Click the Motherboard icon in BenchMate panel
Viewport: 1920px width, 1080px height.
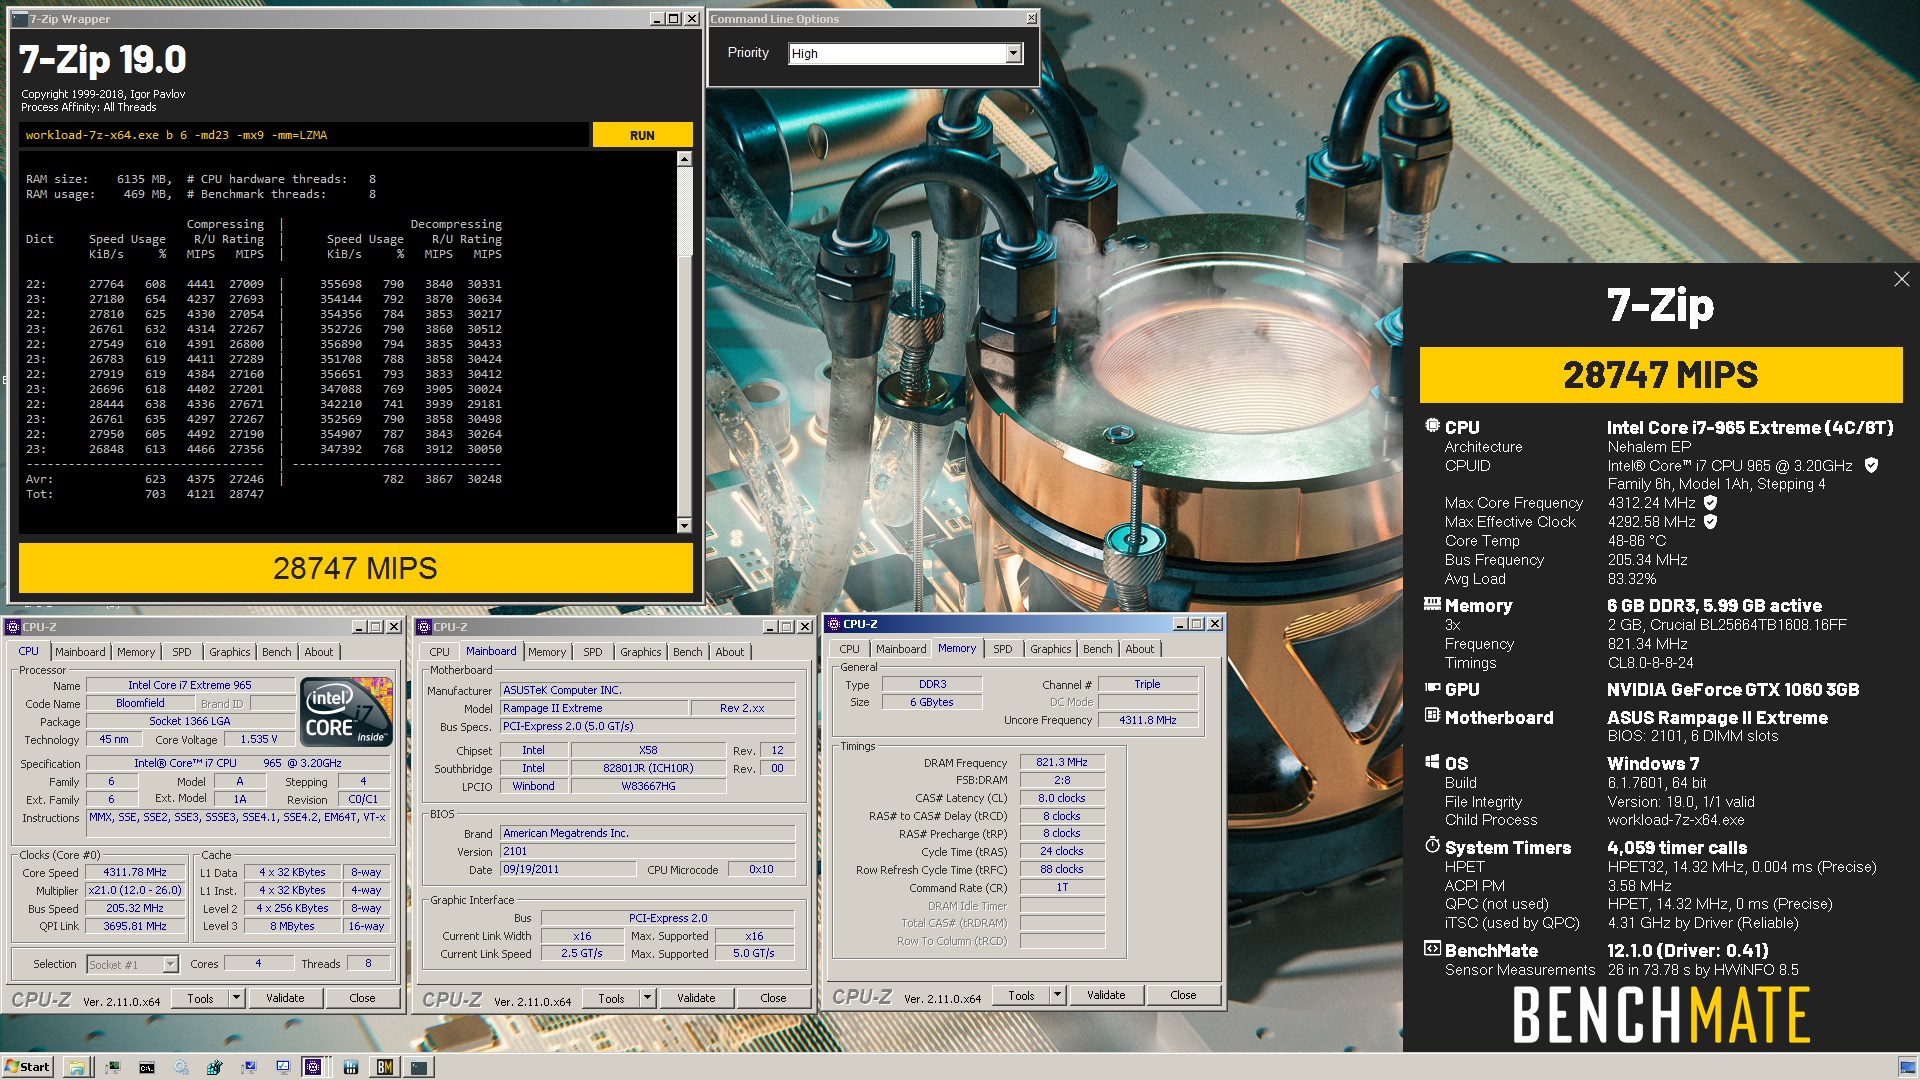[x=1432, y=716]
